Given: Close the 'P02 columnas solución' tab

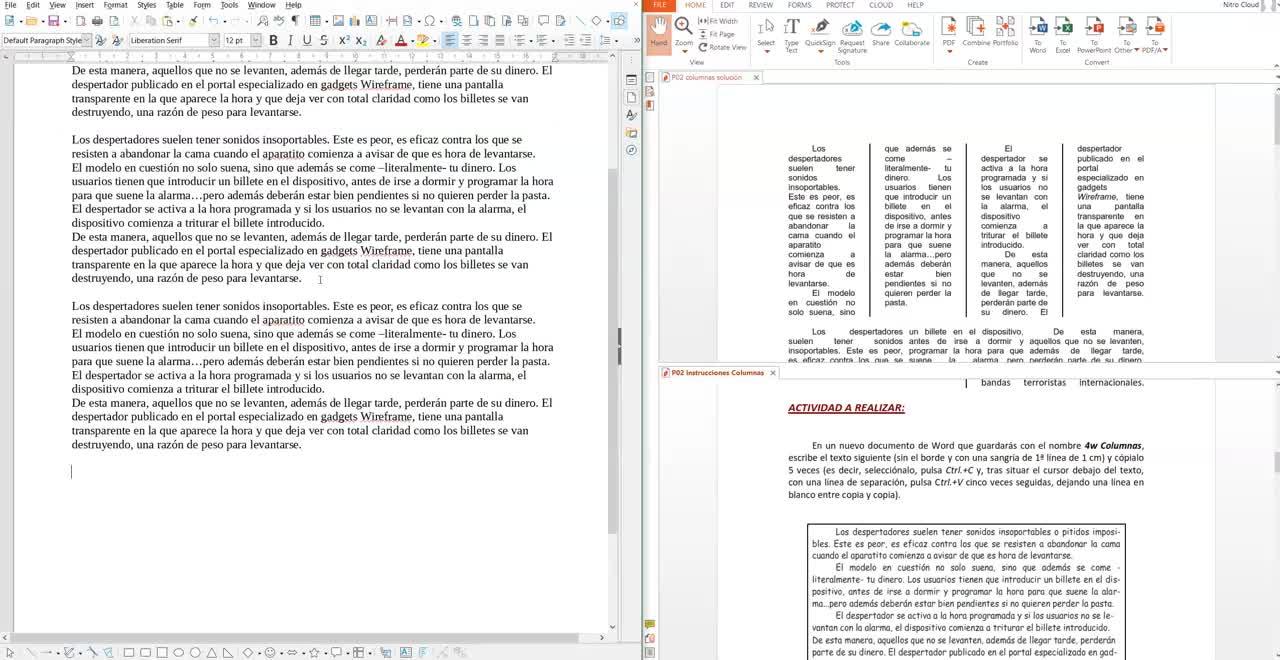Looking at the screenshot, I should pos(756,77).
